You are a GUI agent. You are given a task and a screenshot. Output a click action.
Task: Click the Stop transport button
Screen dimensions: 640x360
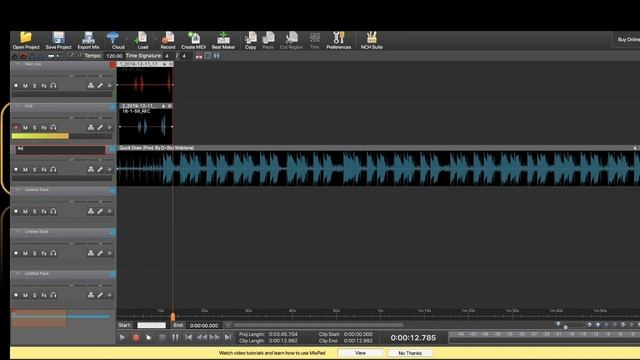click(x=162, y=338)
